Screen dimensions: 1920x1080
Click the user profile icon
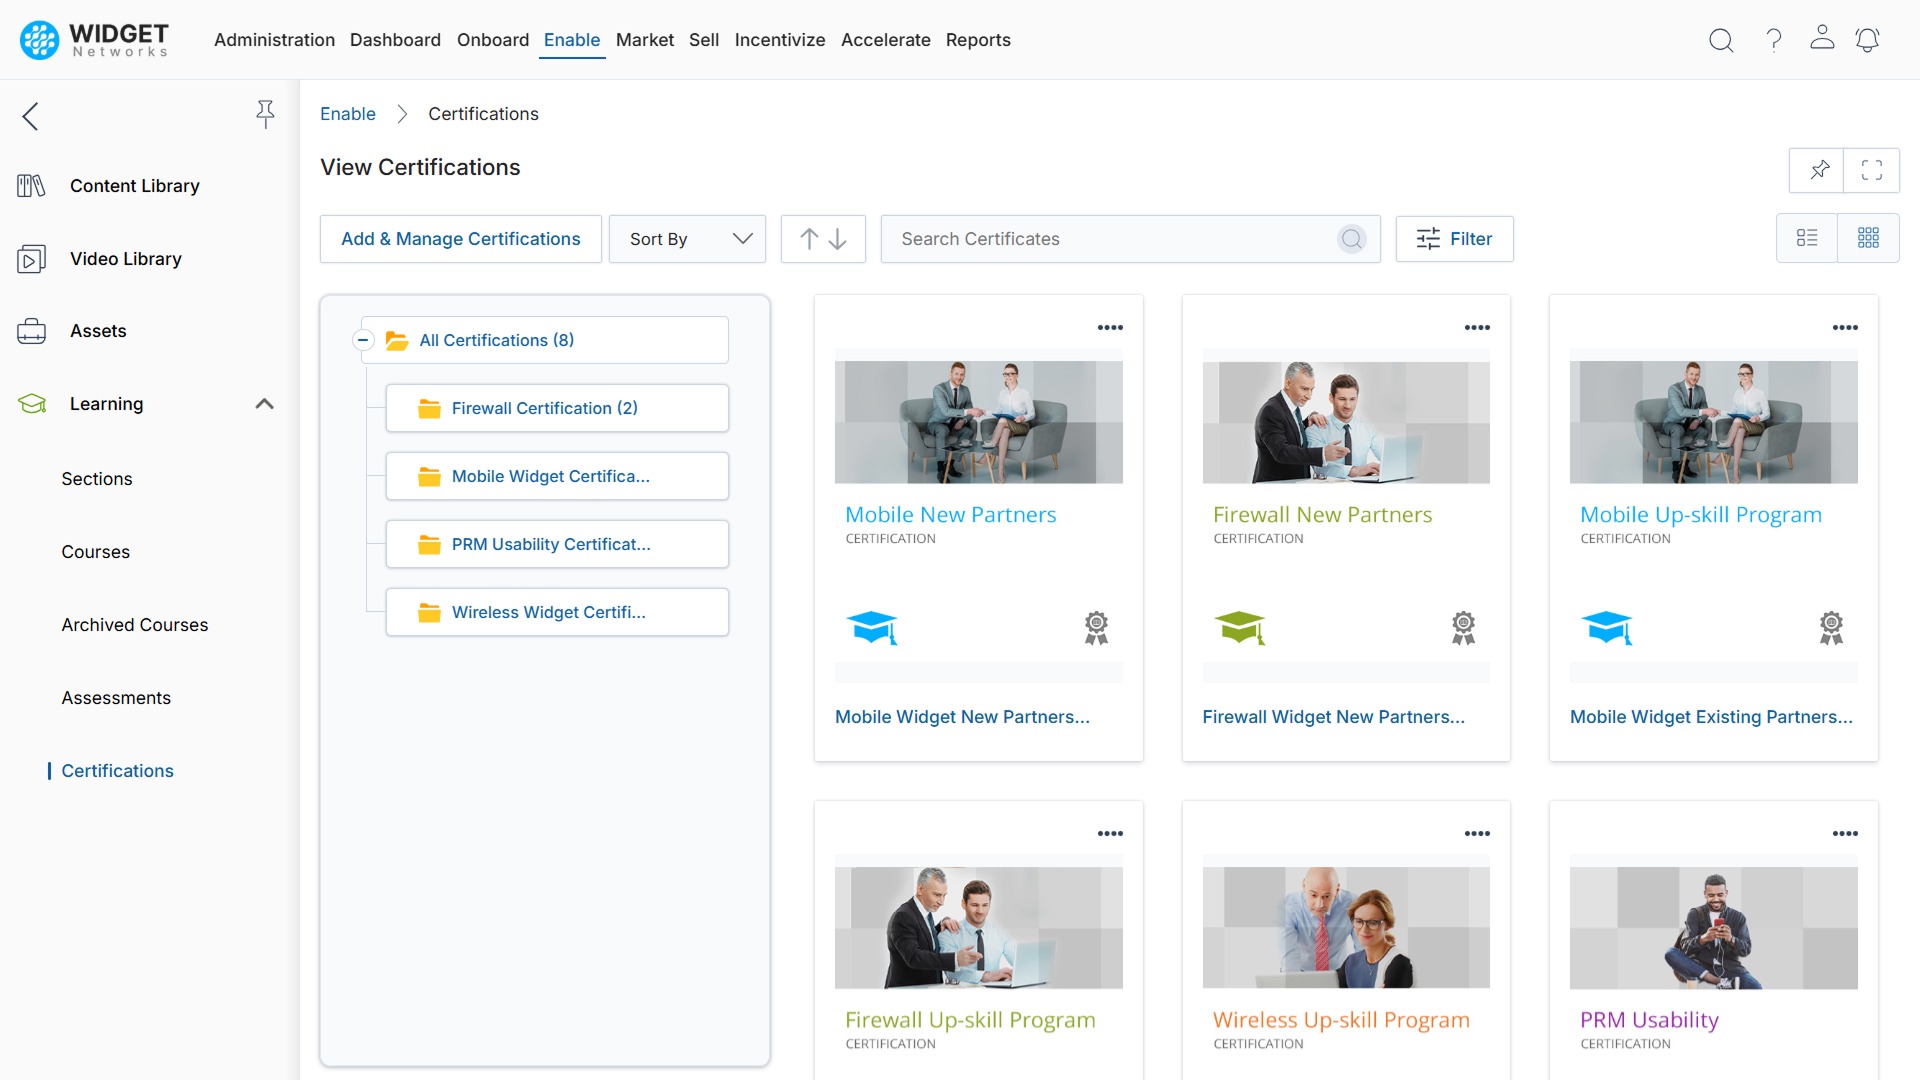1822,40
